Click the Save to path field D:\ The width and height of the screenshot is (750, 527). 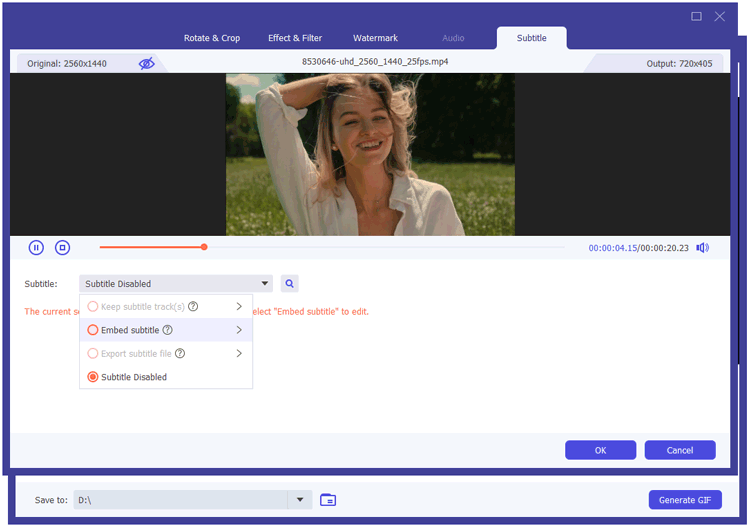pyautogui.click(x=180, y=500)
